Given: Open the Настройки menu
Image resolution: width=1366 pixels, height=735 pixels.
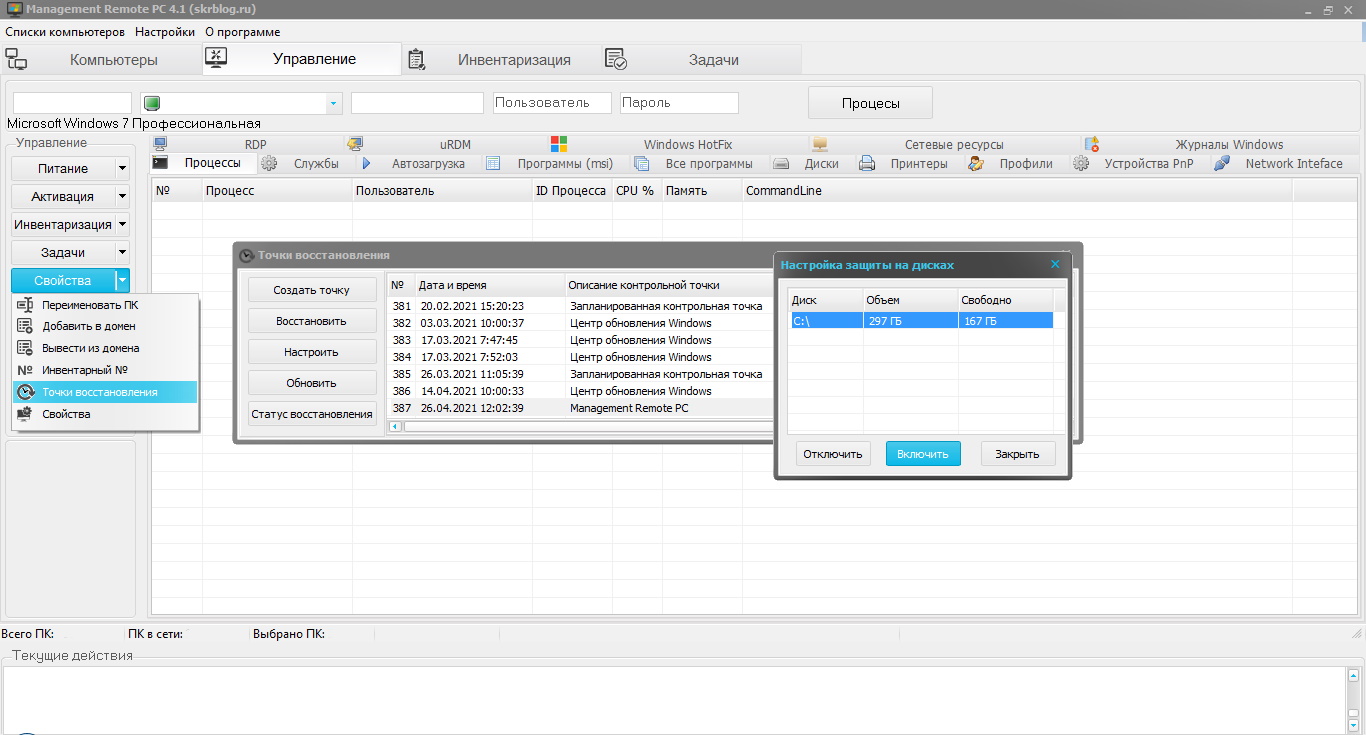Looking at the screenshot, I should [165, 32].
